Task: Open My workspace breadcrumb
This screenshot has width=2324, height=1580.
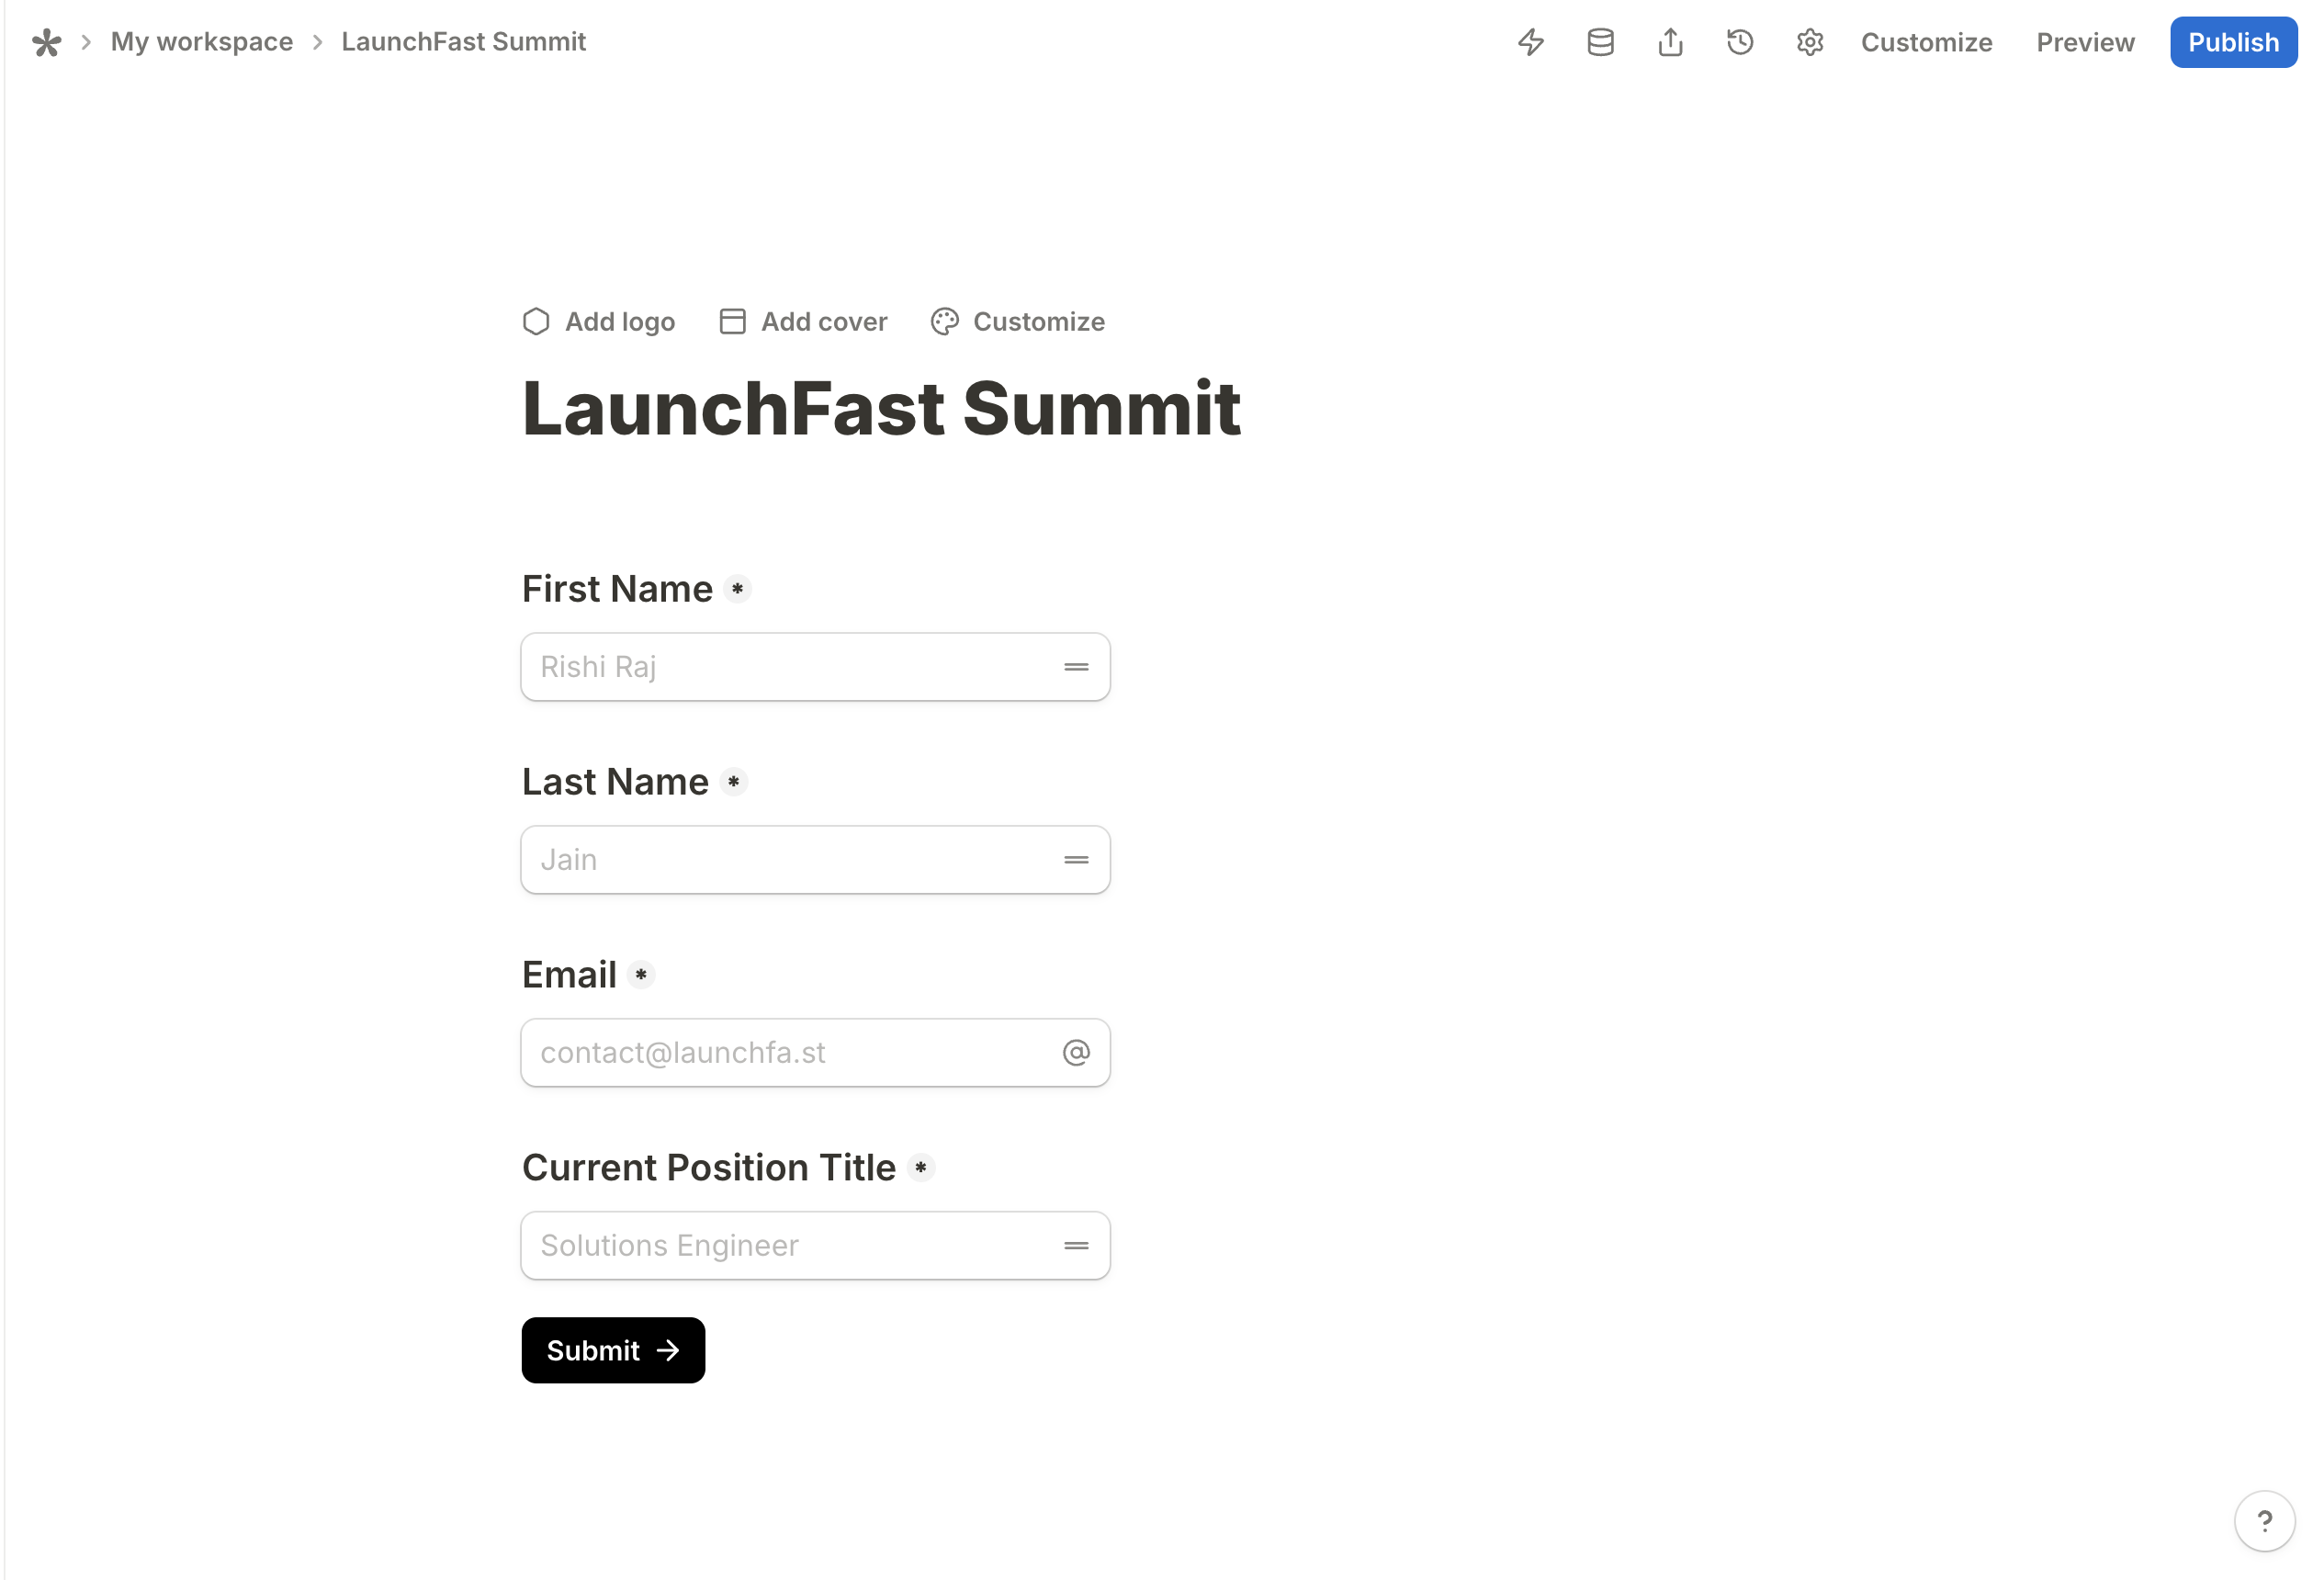Action: pos(202,42)
